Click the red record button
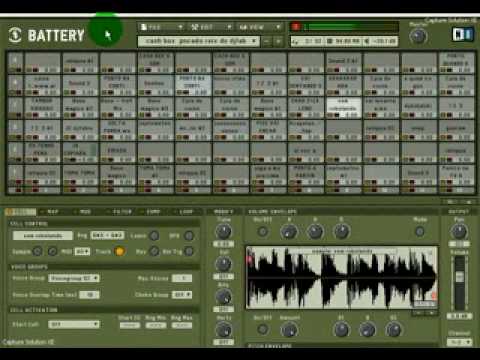This screenshot has height=360, width=480. coord(296,27)
